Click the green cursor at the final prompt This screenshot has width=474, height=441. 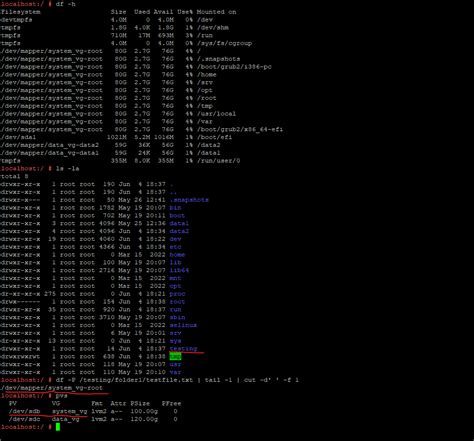click(58, 427)
